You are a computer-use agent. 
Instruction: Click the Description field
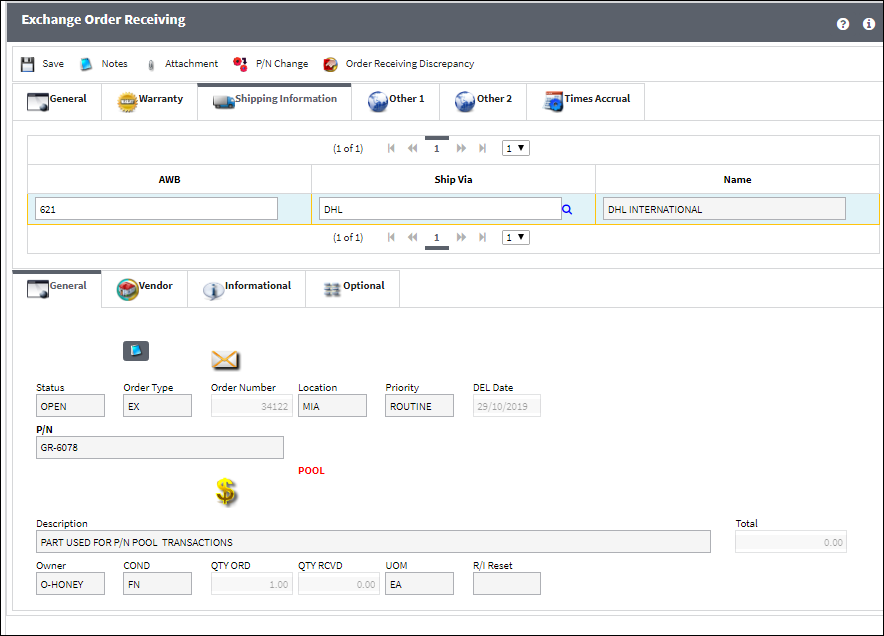[373, 542]
